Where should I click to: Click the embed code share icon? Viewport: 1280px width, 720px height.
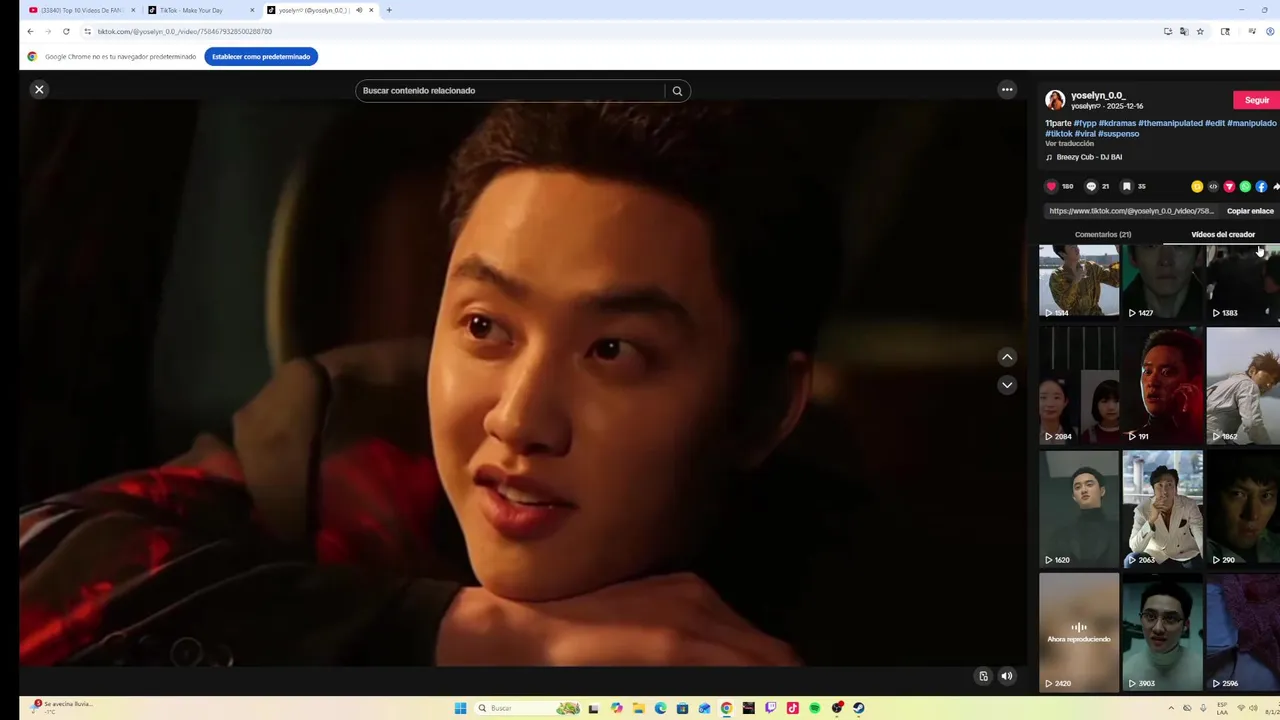(1213, 186)
